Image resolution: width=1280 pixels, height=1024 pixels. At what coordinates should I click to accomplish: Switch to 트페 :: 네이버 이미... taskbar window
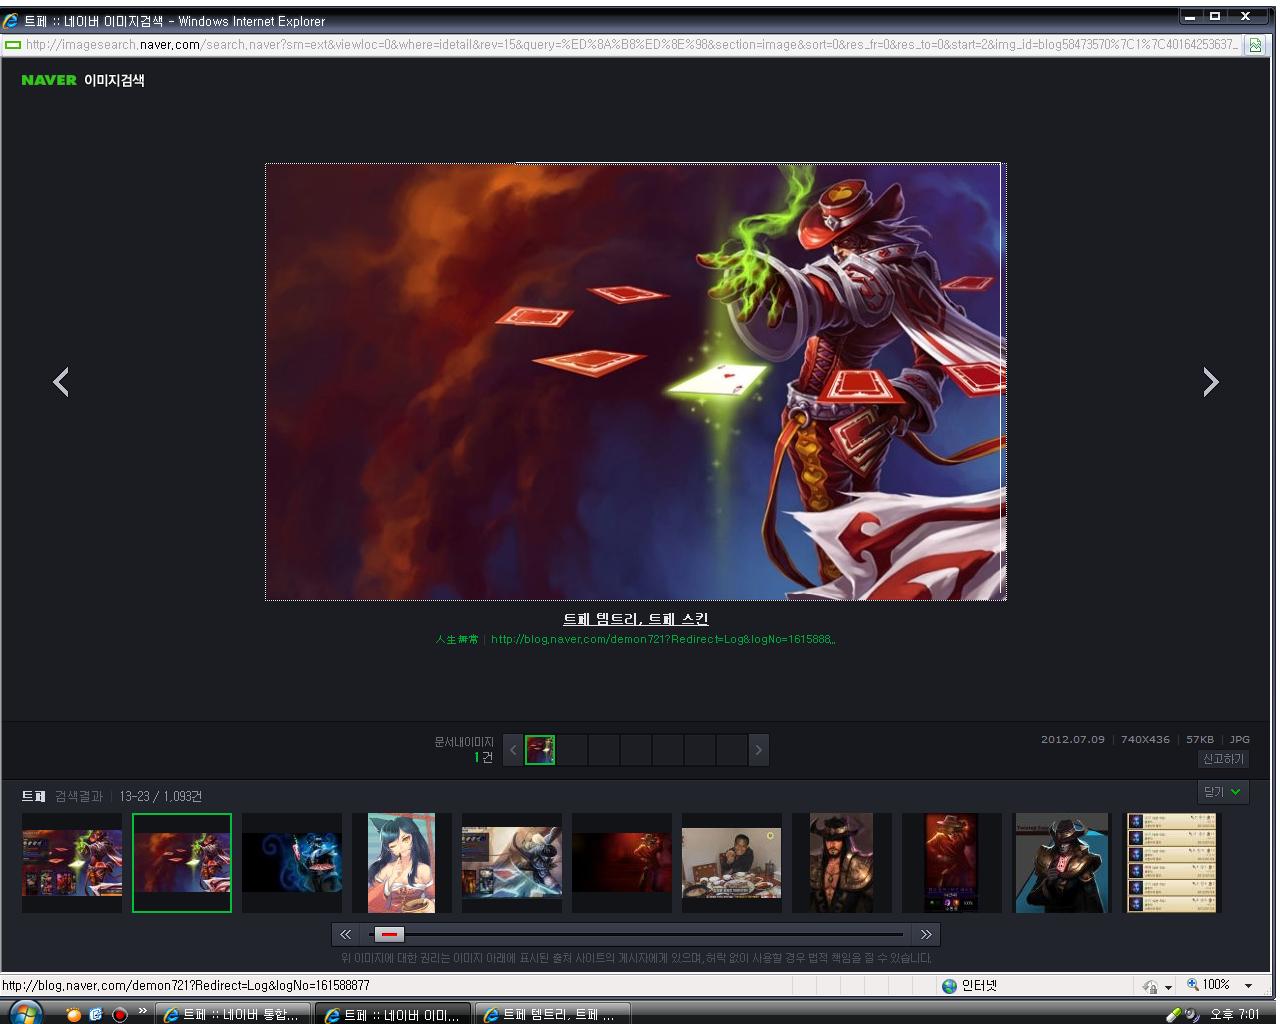pyautogui.click(x=393, y=1014)
